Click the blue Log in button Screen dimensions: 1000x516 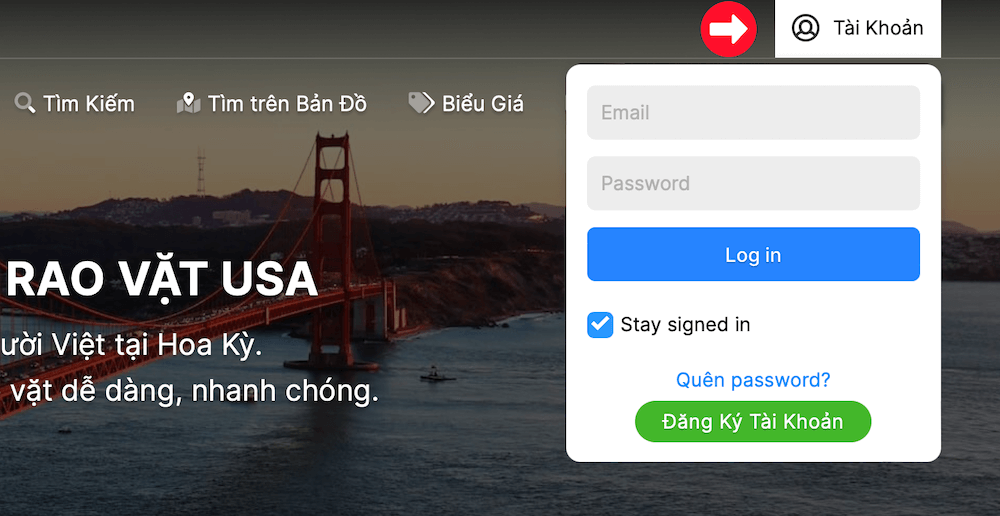pos(753,254)
